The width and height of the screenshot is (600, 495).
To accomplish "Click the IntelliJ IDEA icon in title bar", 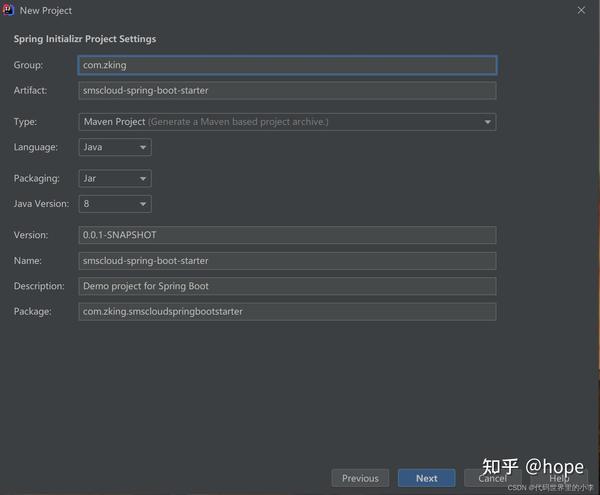I will (8, 10).
